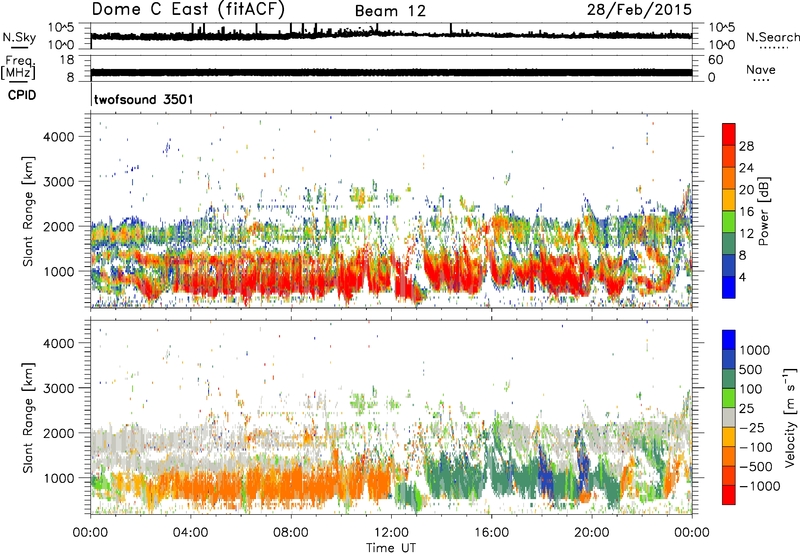Click the '28' value on Power colorbar
800x554 pixels.
pos(746,146)
